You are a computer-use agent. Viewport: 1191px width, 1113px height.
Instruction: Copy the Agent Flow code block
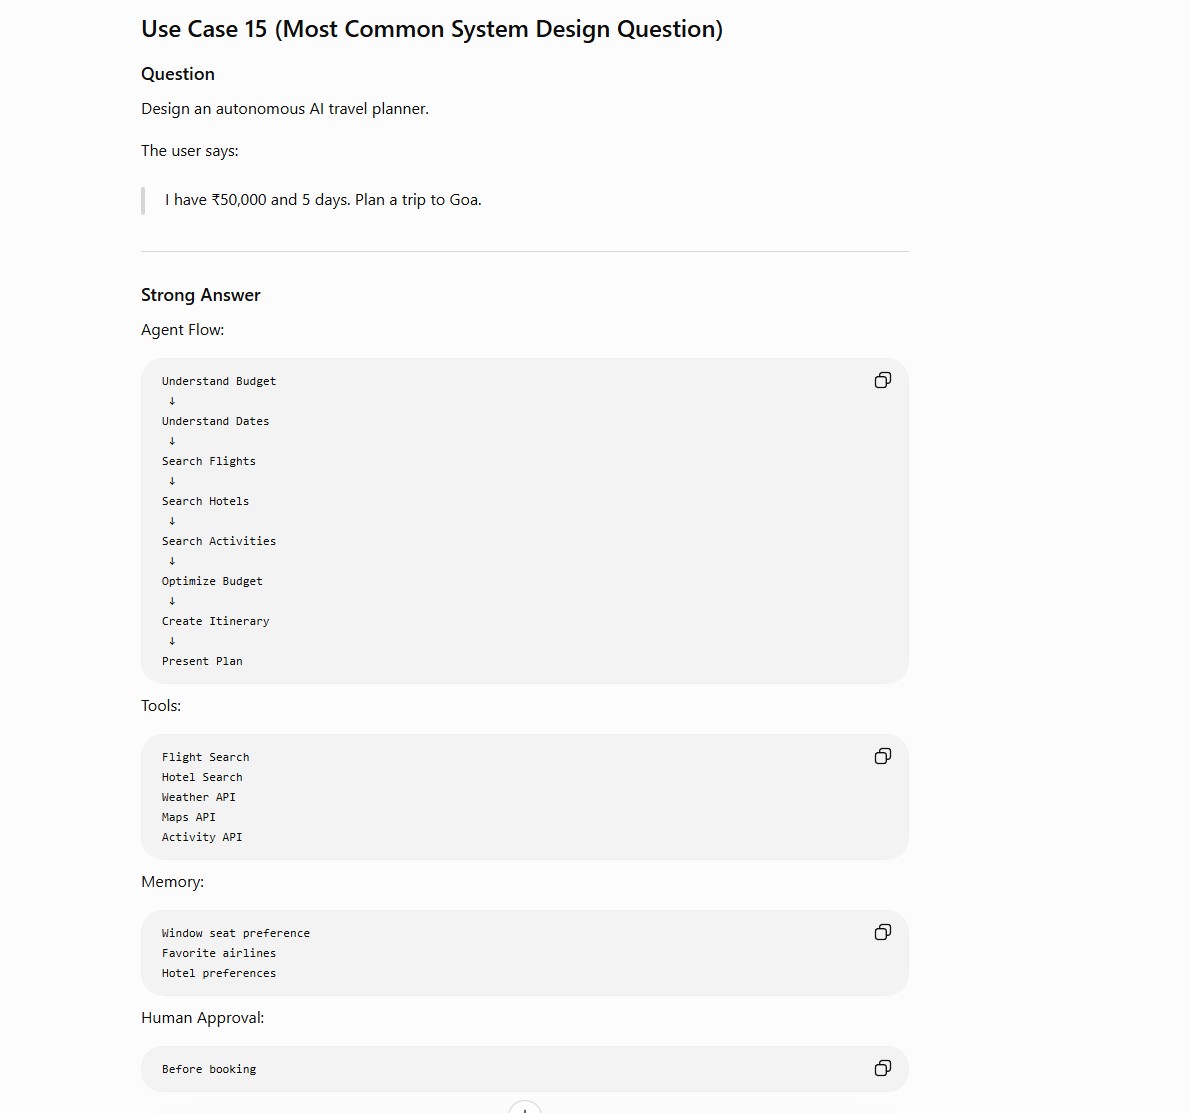point(883,381)
